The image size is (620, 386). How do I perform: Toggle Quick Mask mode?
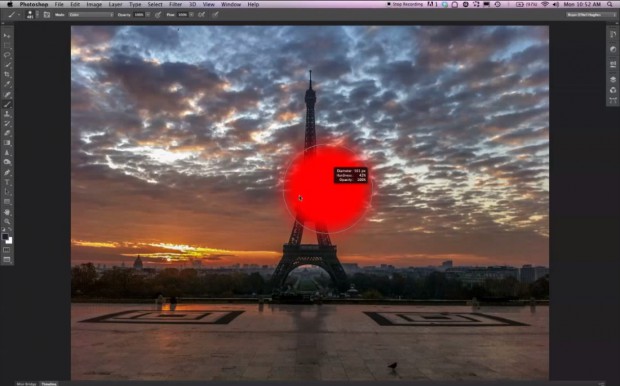[x=7, y=250]
